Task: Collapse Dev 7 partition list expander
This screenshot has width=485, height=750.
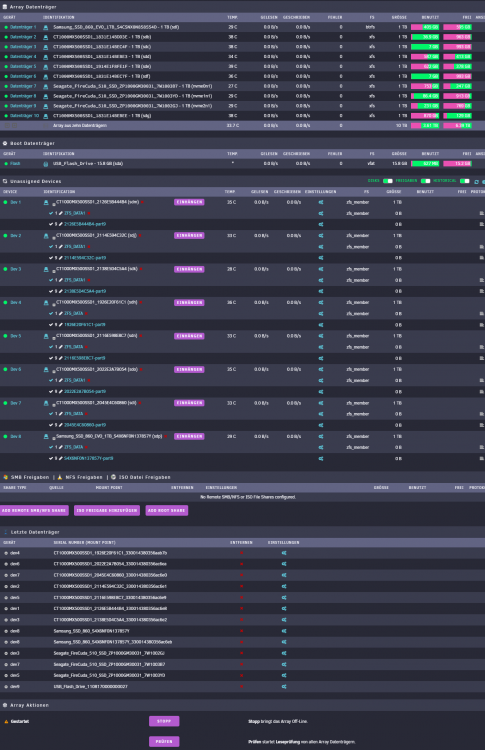Action: (x=54, y=405)
